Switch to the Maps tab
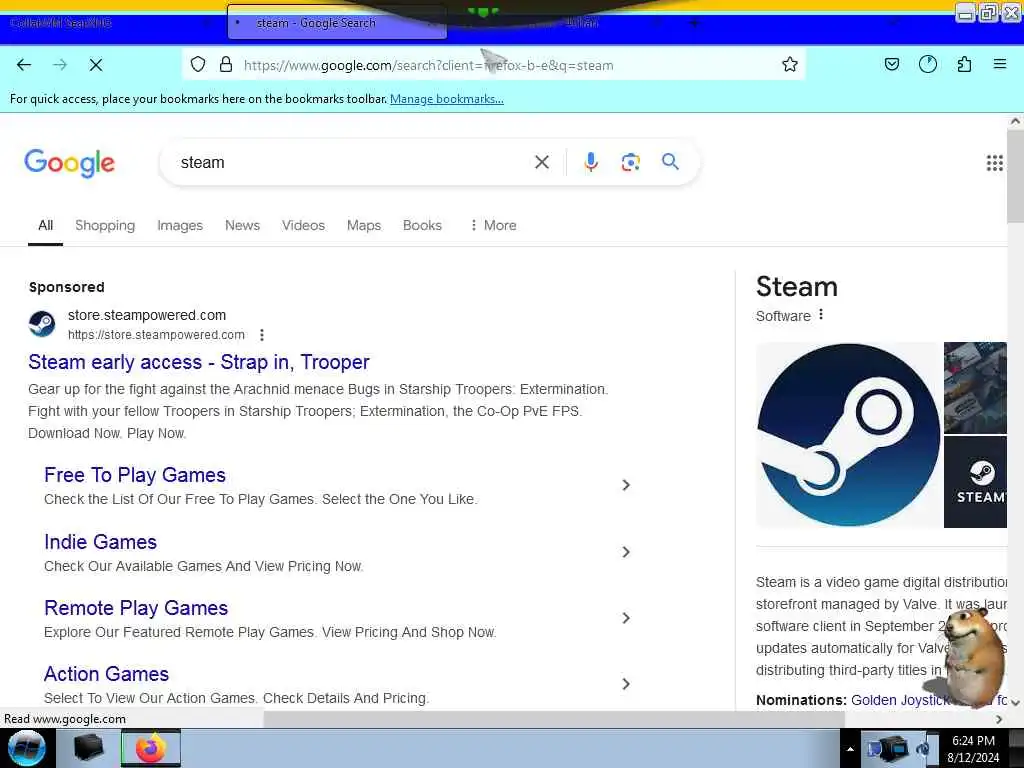Image resolution: width=1024 pixels, height=768 pixels. tap(364, 225)
